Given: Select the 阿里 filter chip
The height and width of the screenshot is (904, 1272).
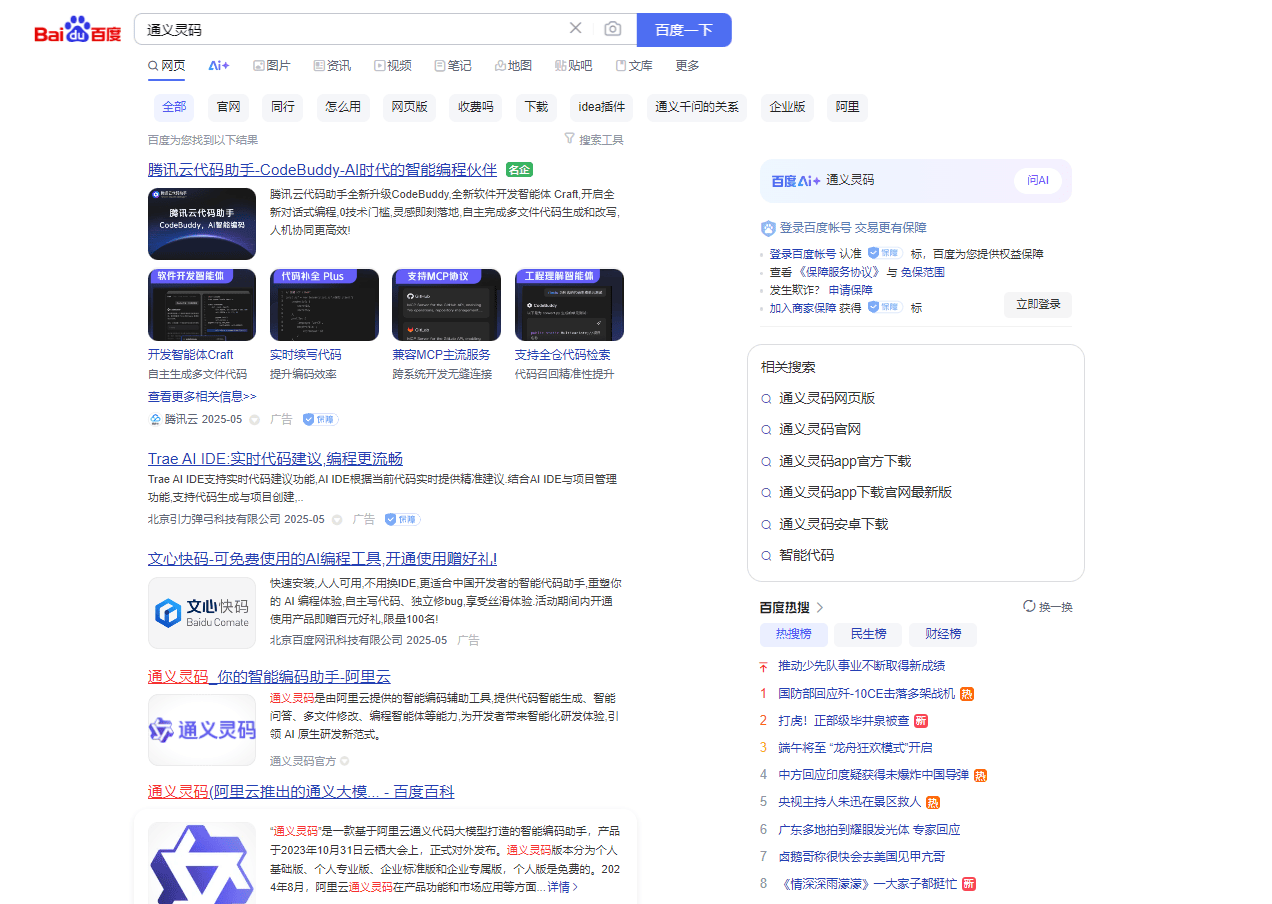Looking at the screenshot, I should [847, 107].
